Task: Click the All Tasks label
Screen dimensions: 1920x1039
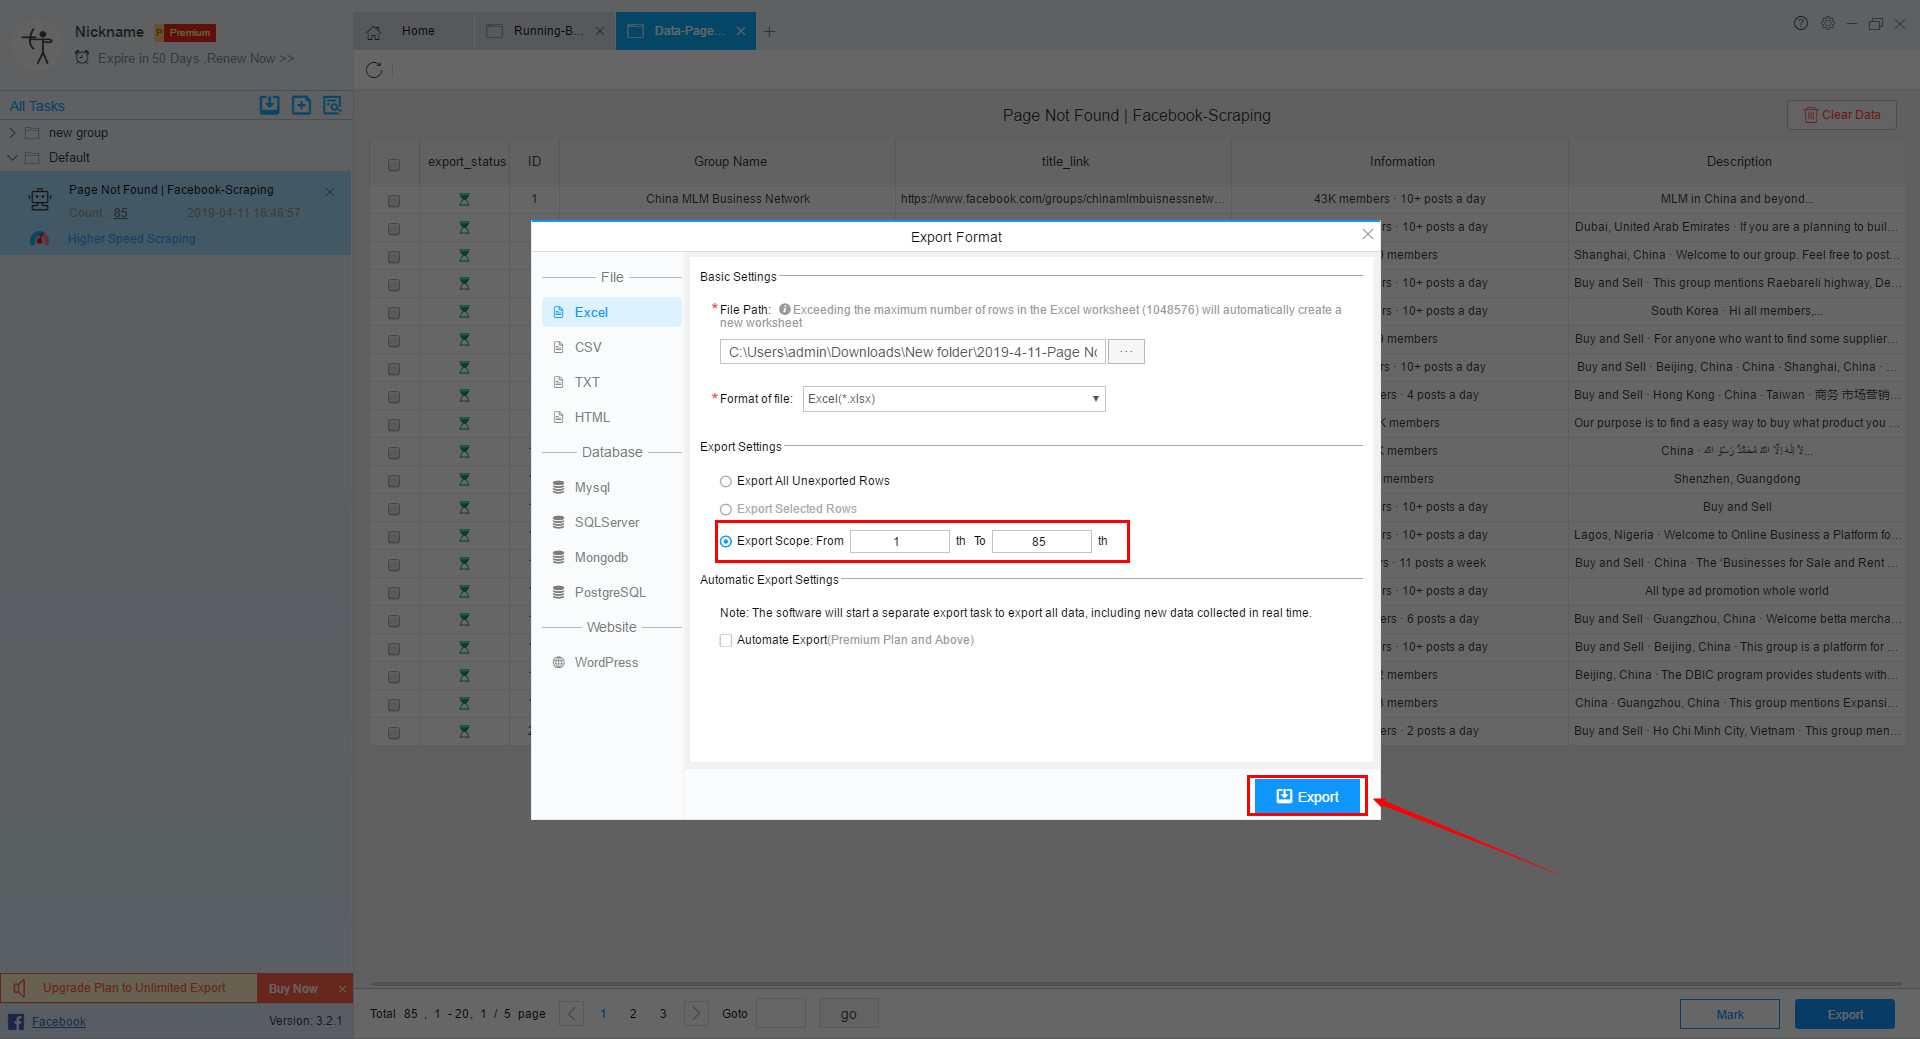Action: (37, 106)
